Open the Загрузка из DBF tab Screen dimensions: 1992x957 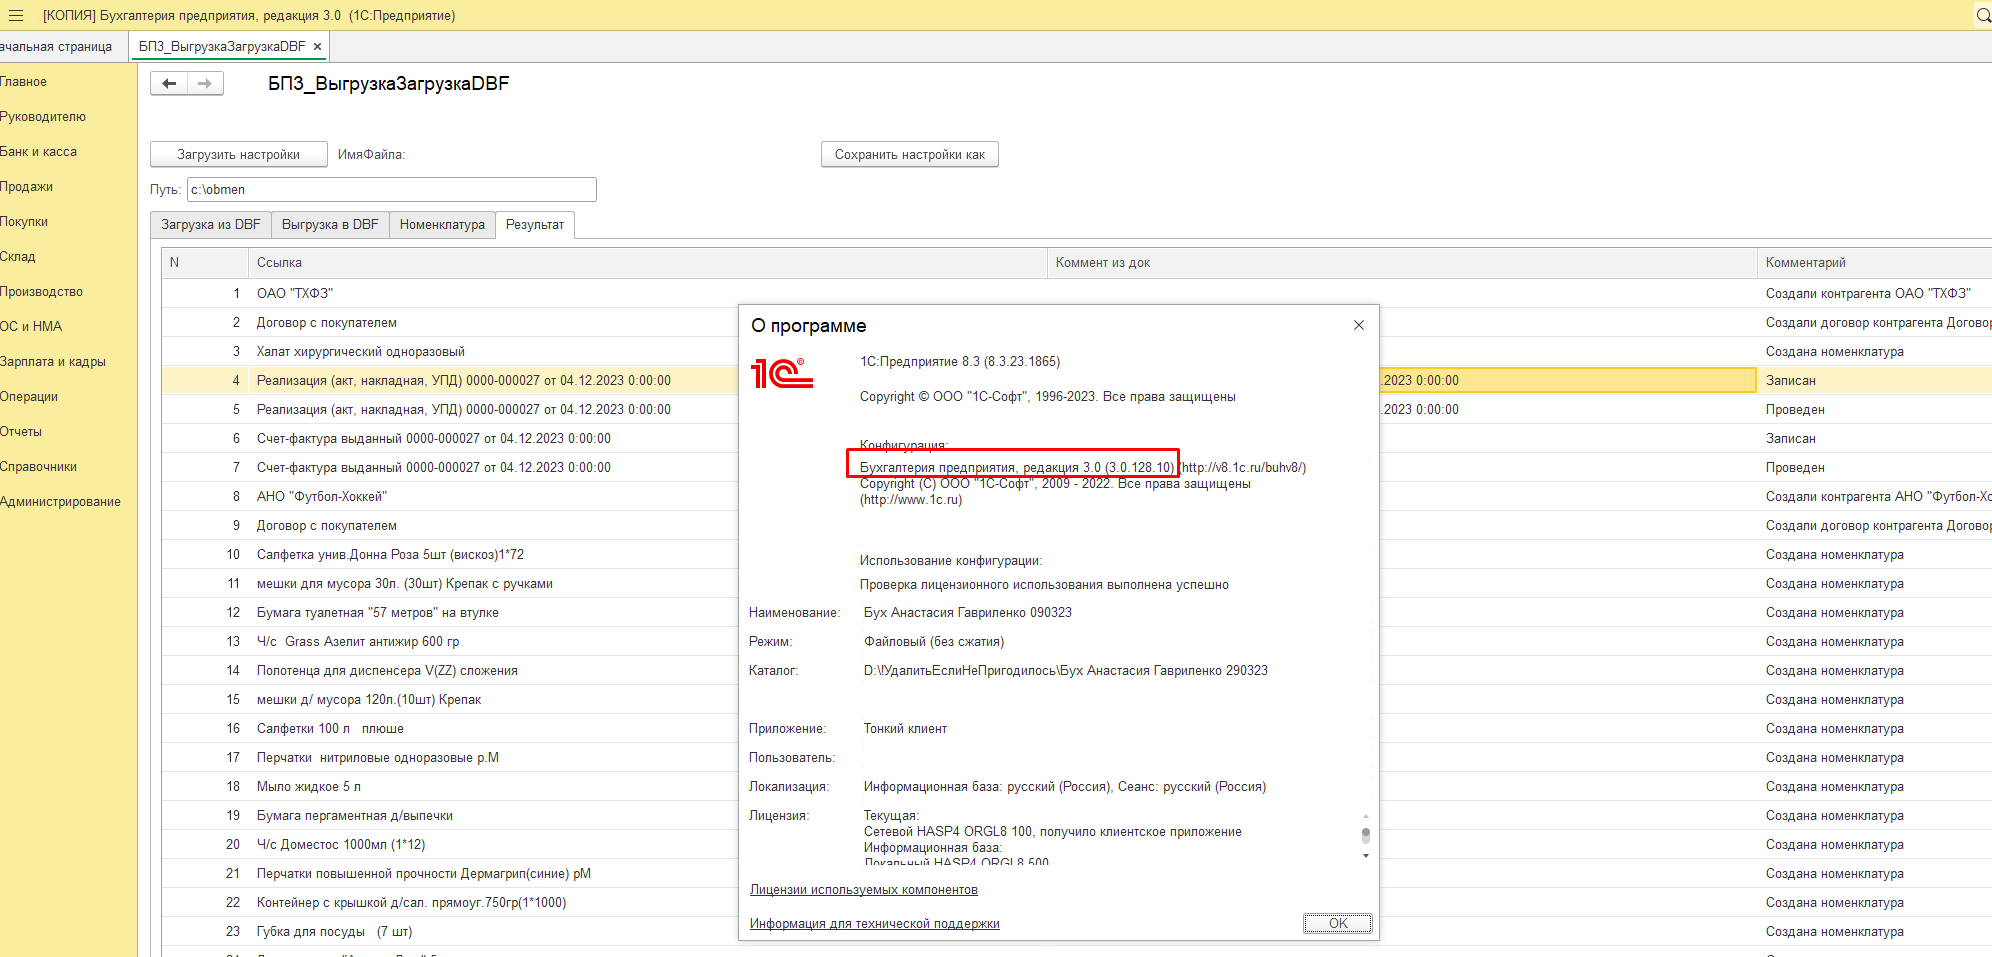[210, 225]
